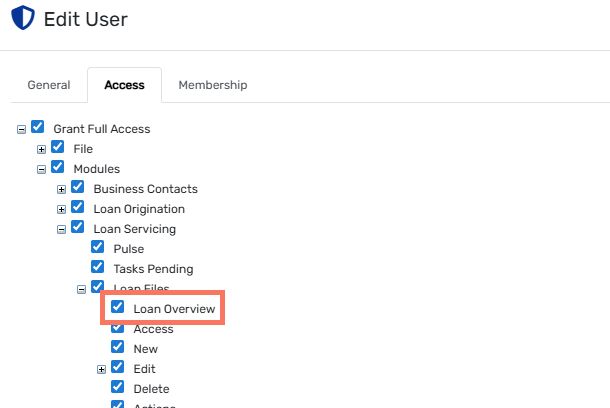Toggle the Delete permission checkbox
Viewport: 610px width, 408px height.
118,388
